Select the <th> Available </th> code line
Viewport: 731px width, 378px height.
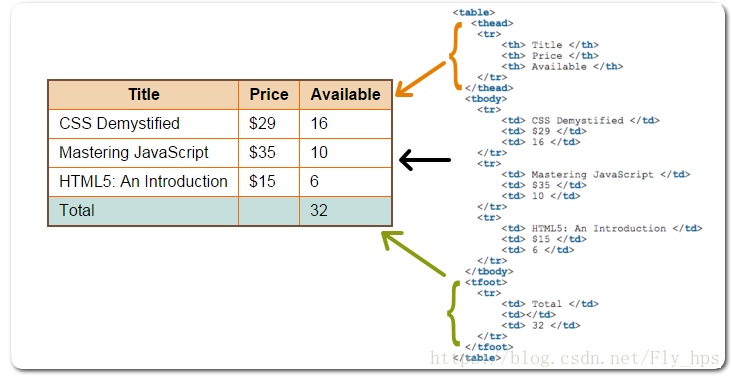562,66
